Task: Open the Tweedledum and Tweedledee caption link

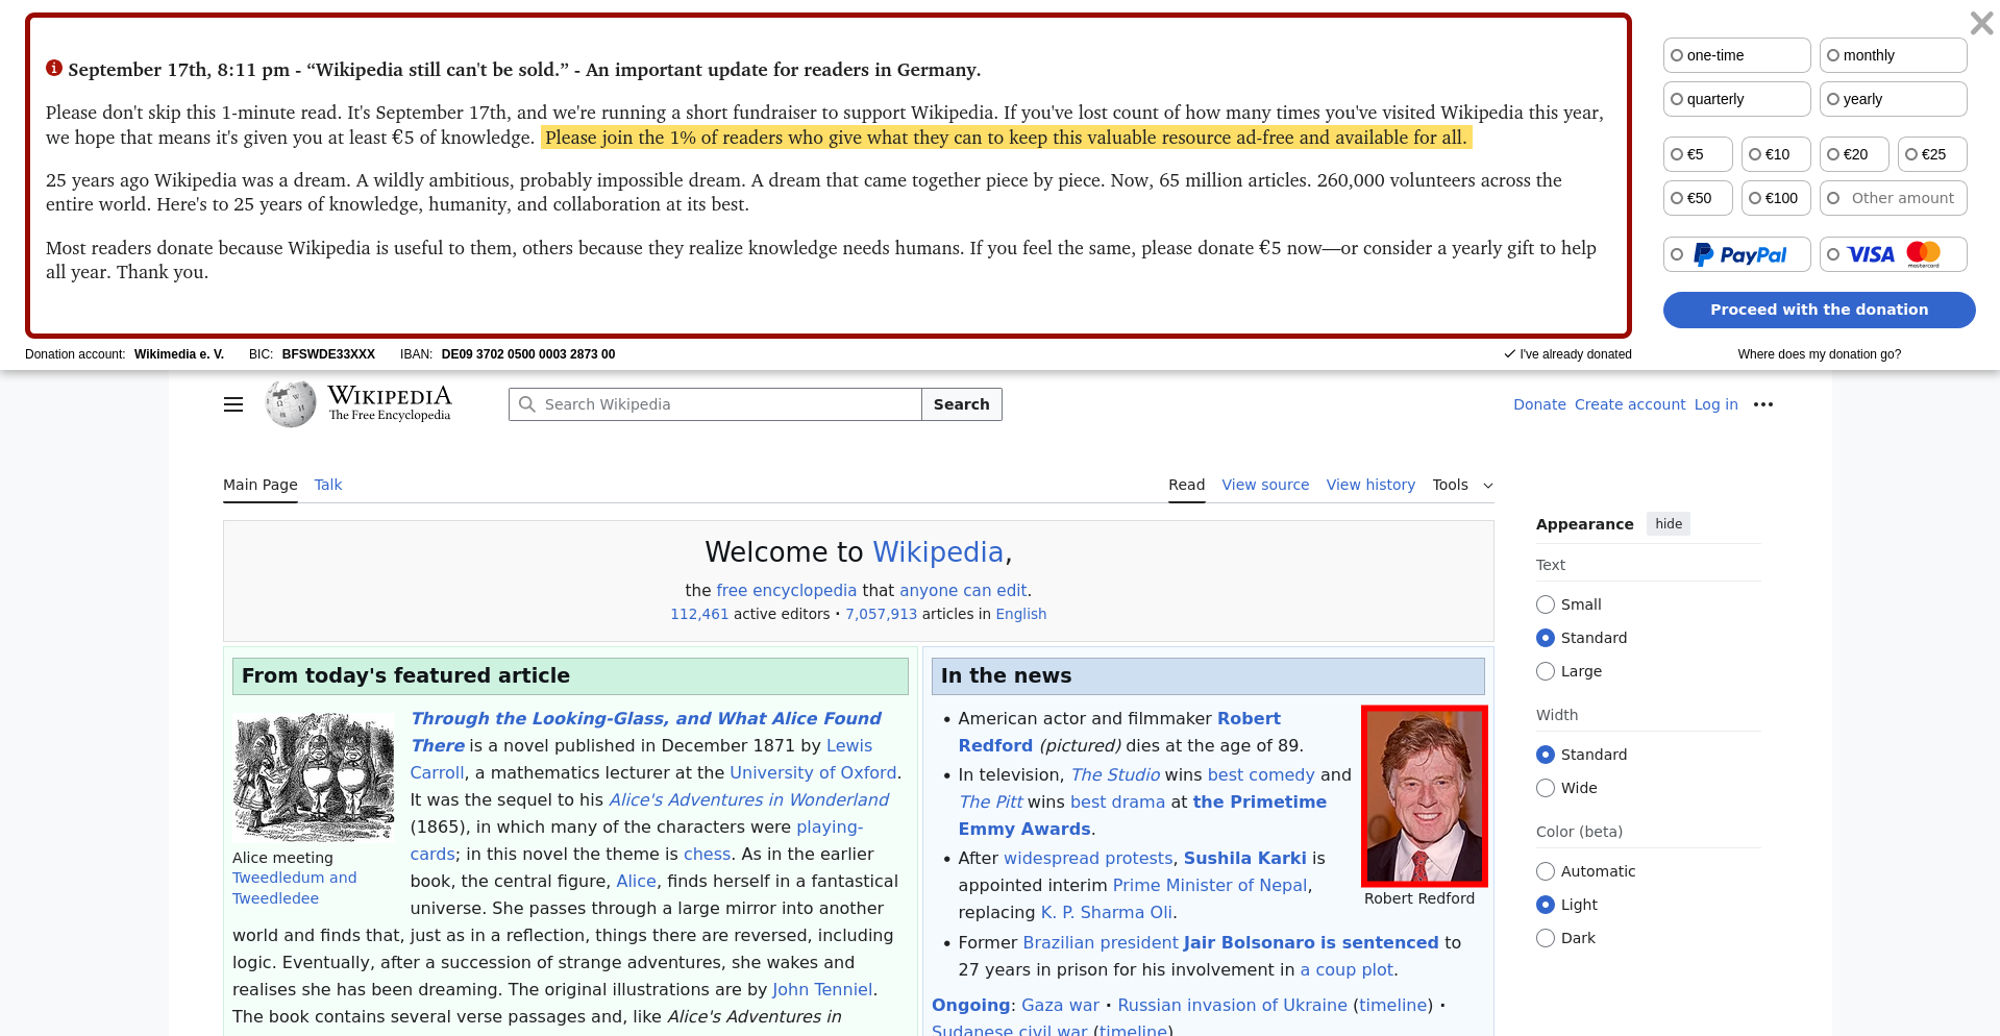Action: coord(294,888)
